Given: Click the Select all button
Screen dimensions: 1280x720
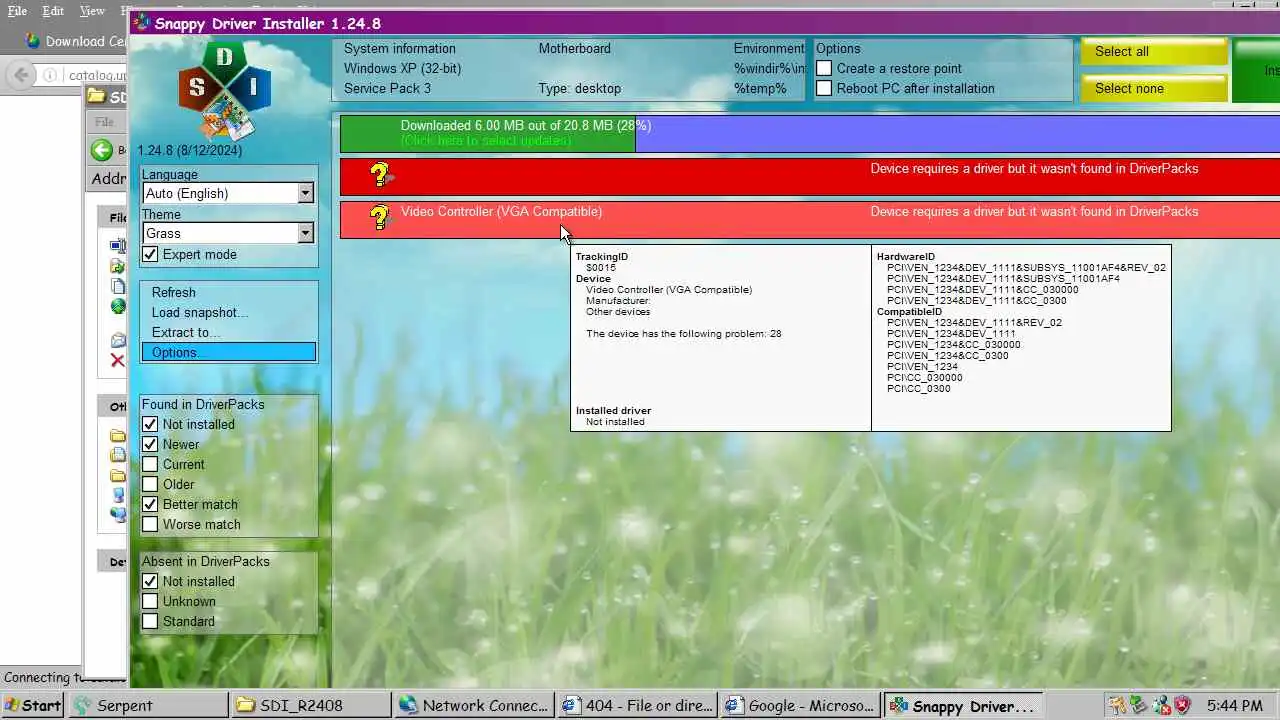Looking at the screenshot, I should click(1154, 51).
